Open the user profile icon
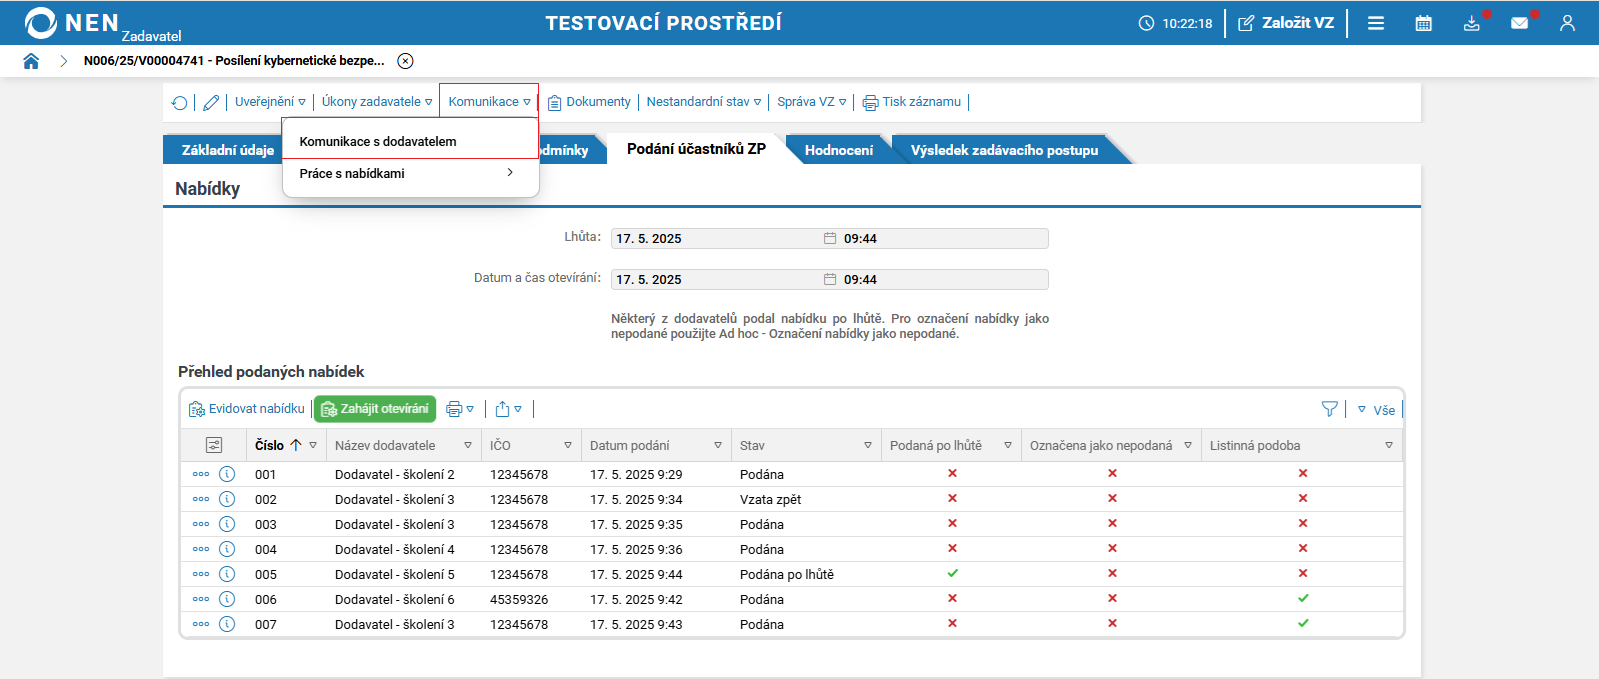 click(1567, 23)
